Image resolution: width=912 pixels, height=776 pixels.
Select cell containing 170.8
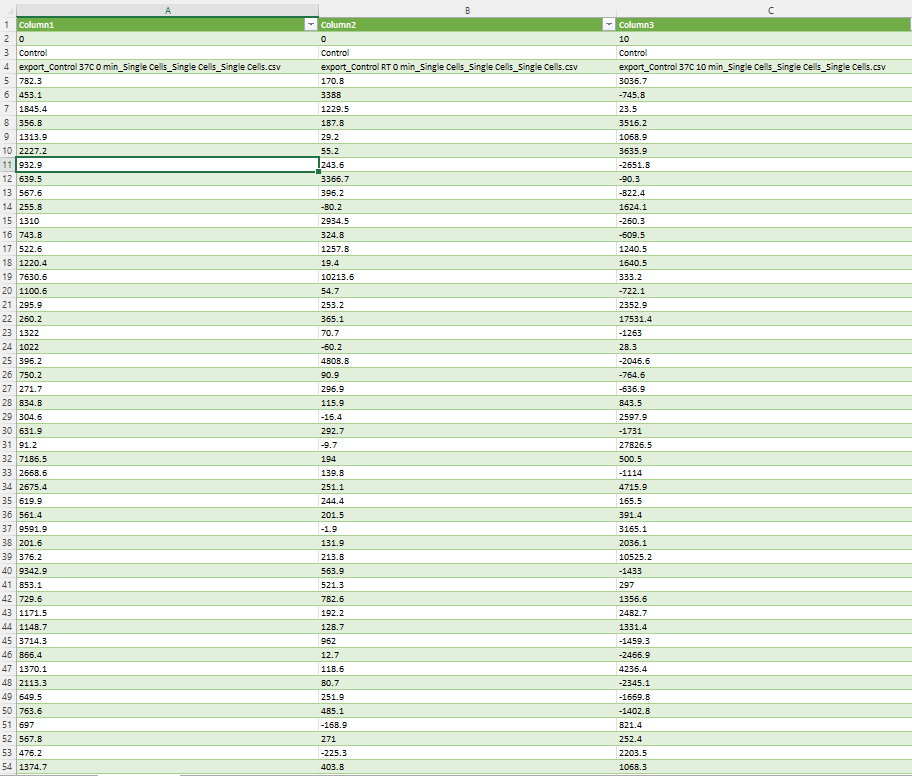pos(467,81)
